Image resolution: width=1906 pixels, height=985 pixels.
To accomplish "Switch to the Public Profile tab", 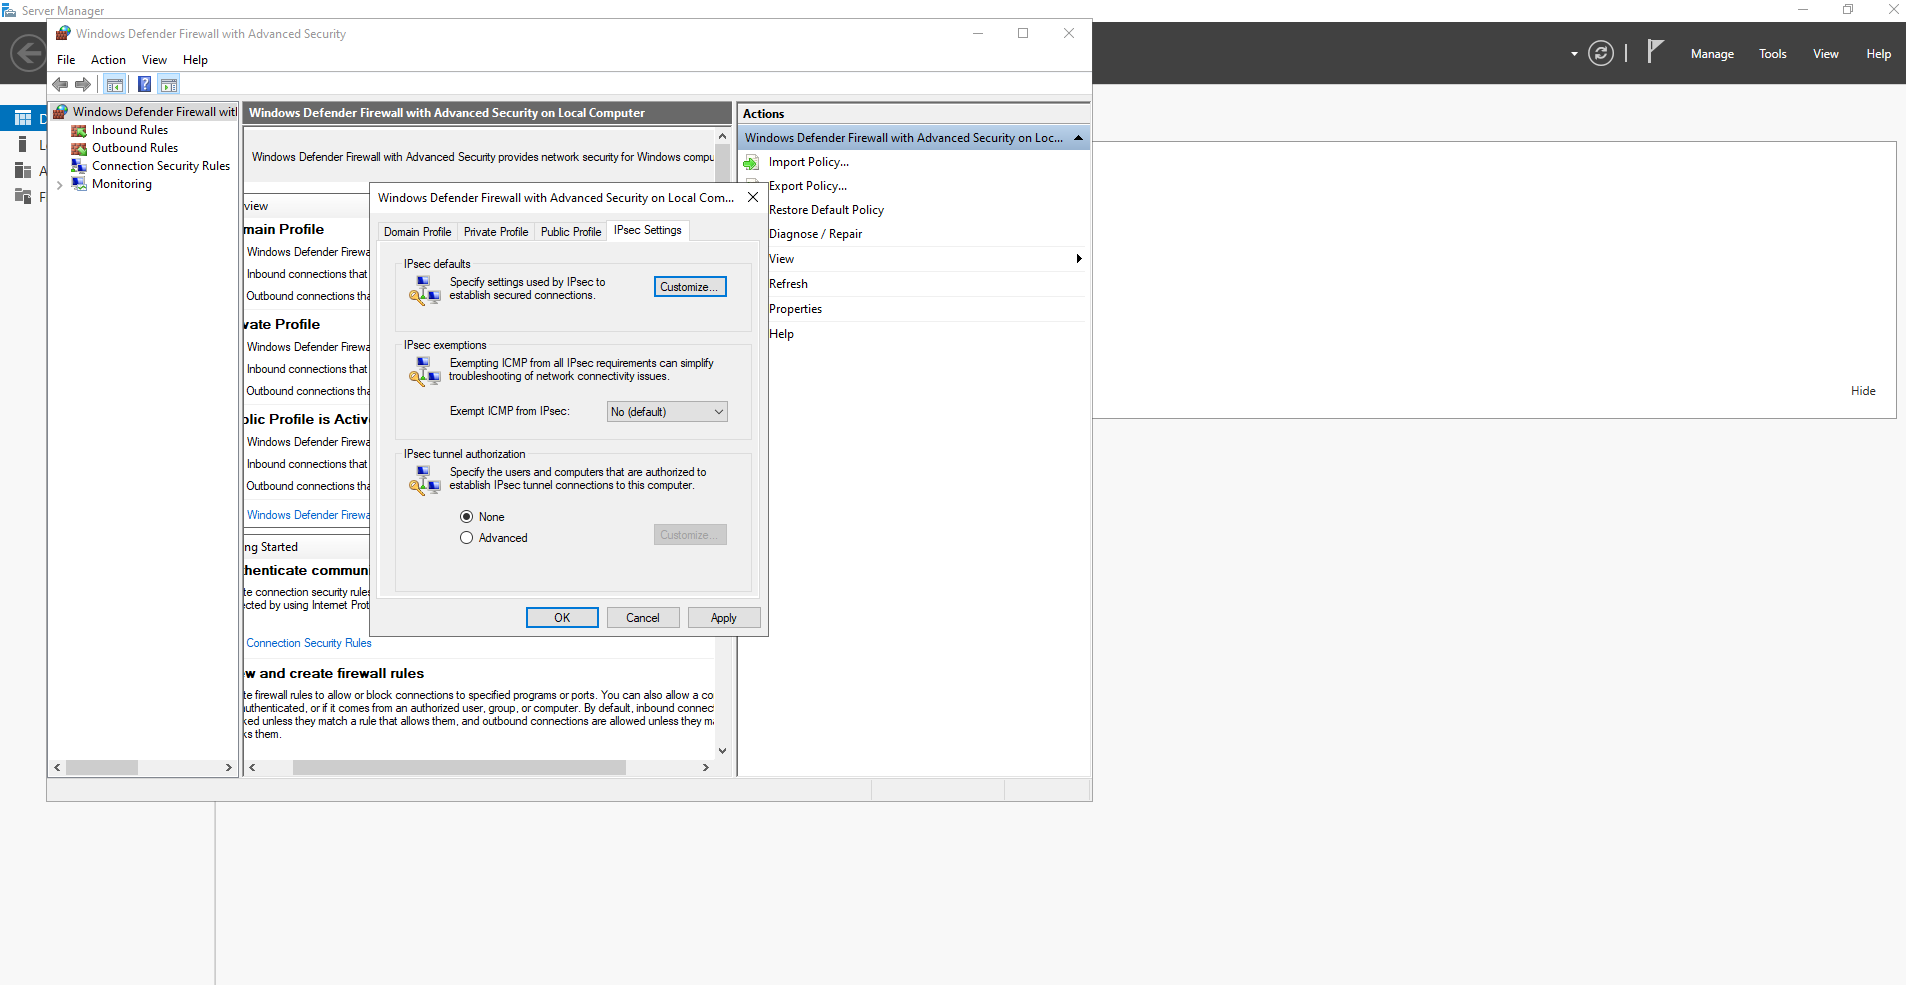I will pyautogui.click(x=571, y=232).
